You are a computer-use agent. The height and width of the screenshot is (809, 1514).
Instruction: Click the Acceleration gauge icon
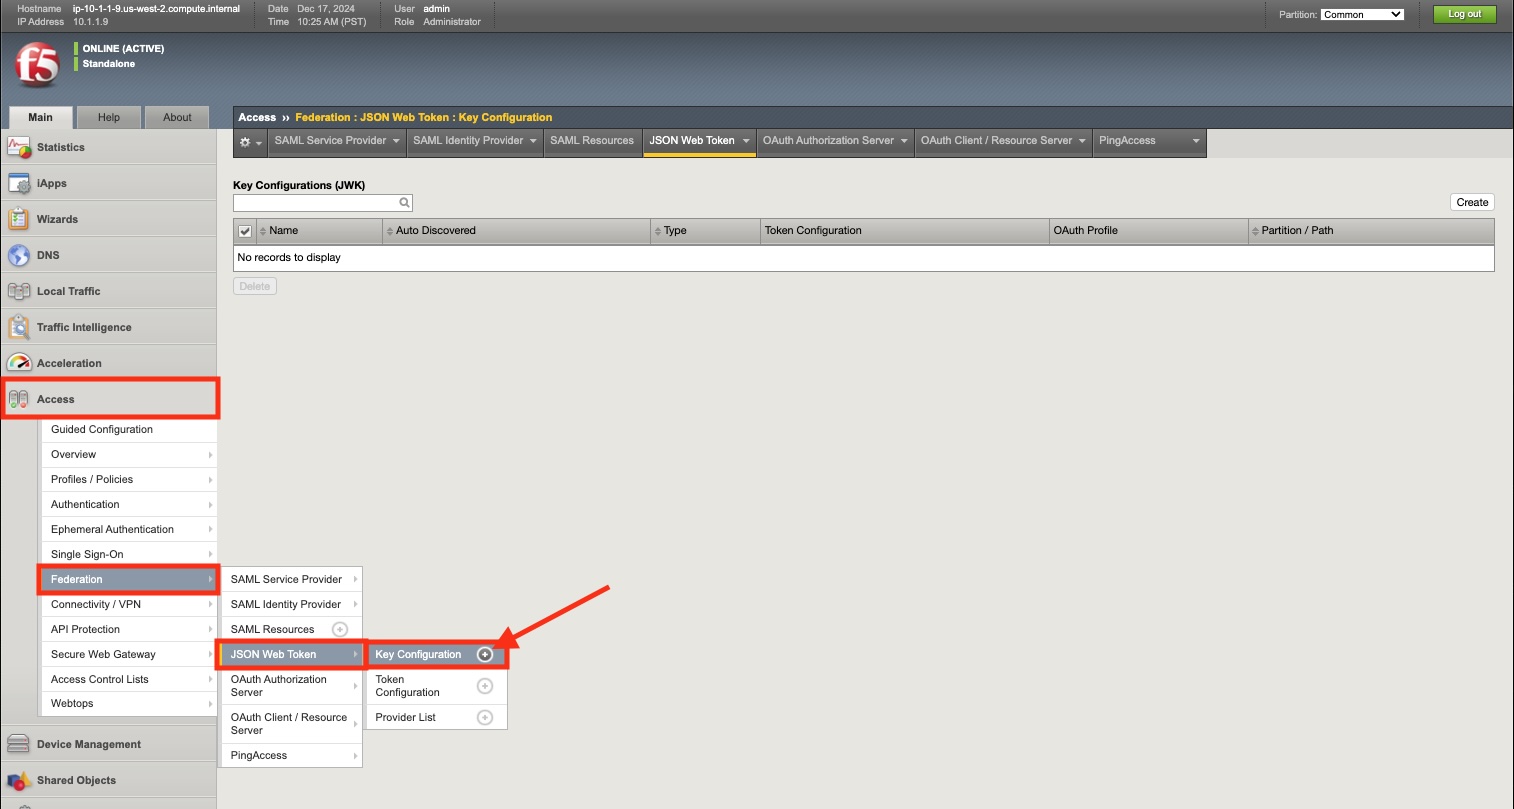click(19, 363)
